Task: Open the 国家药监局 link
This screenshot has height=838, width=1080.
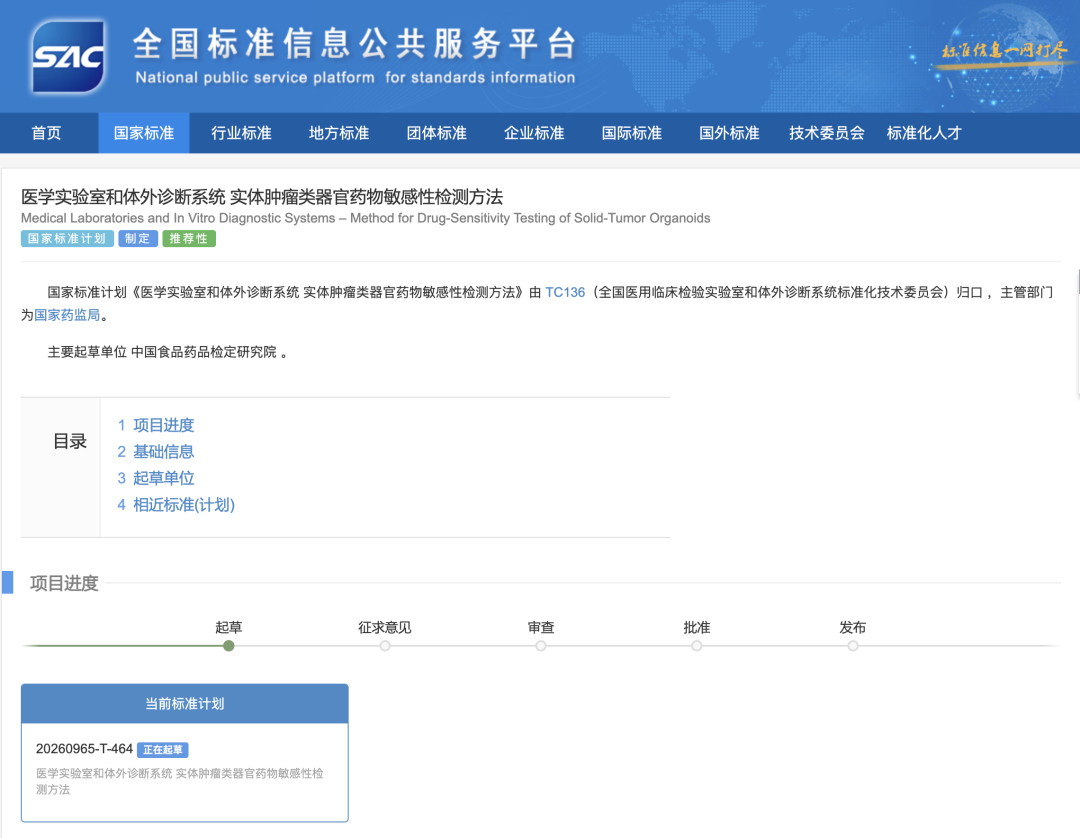Action: click(x=68, y=315)
